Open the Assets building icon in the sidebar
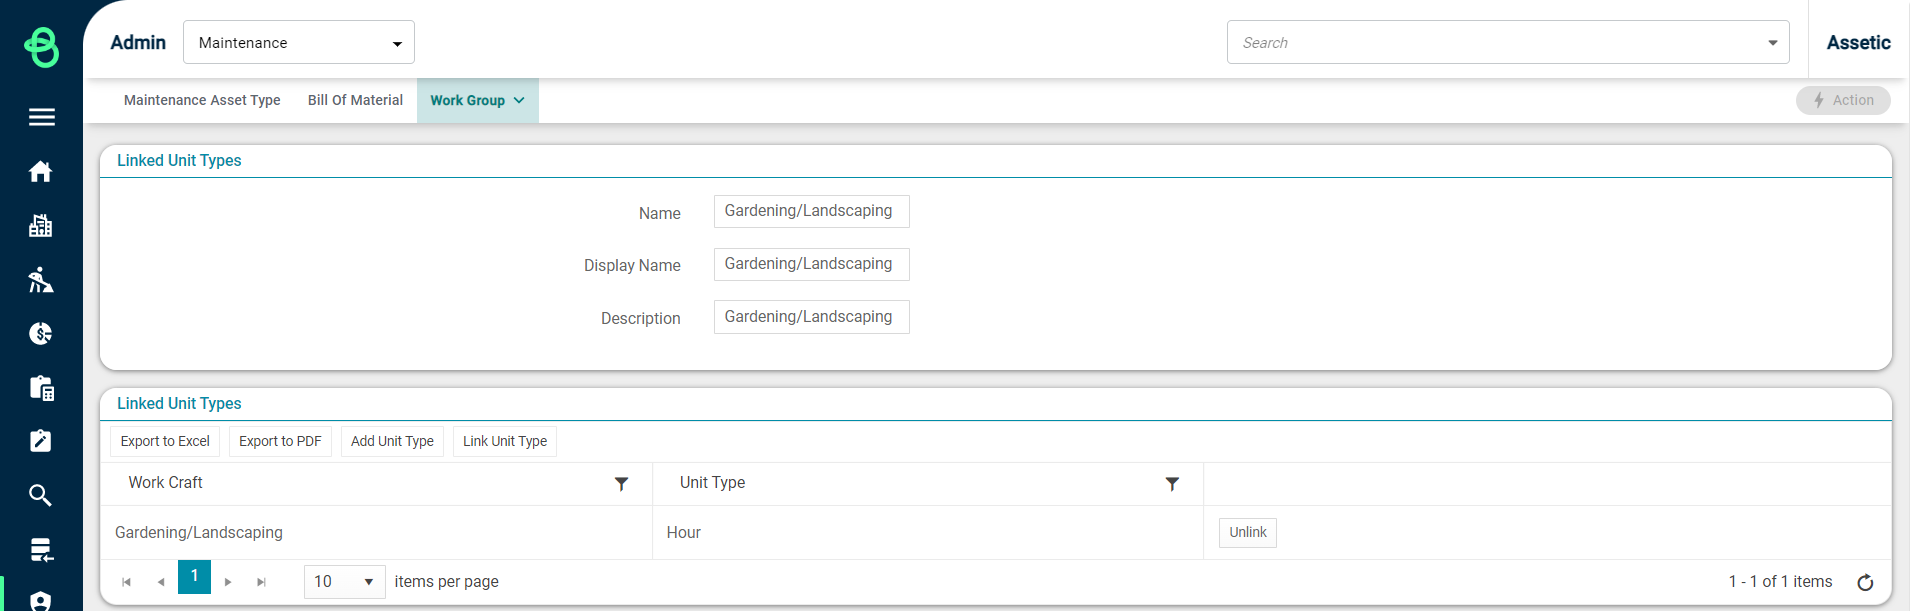This screenshot has height=611, width=1910. tap(41, 225)
